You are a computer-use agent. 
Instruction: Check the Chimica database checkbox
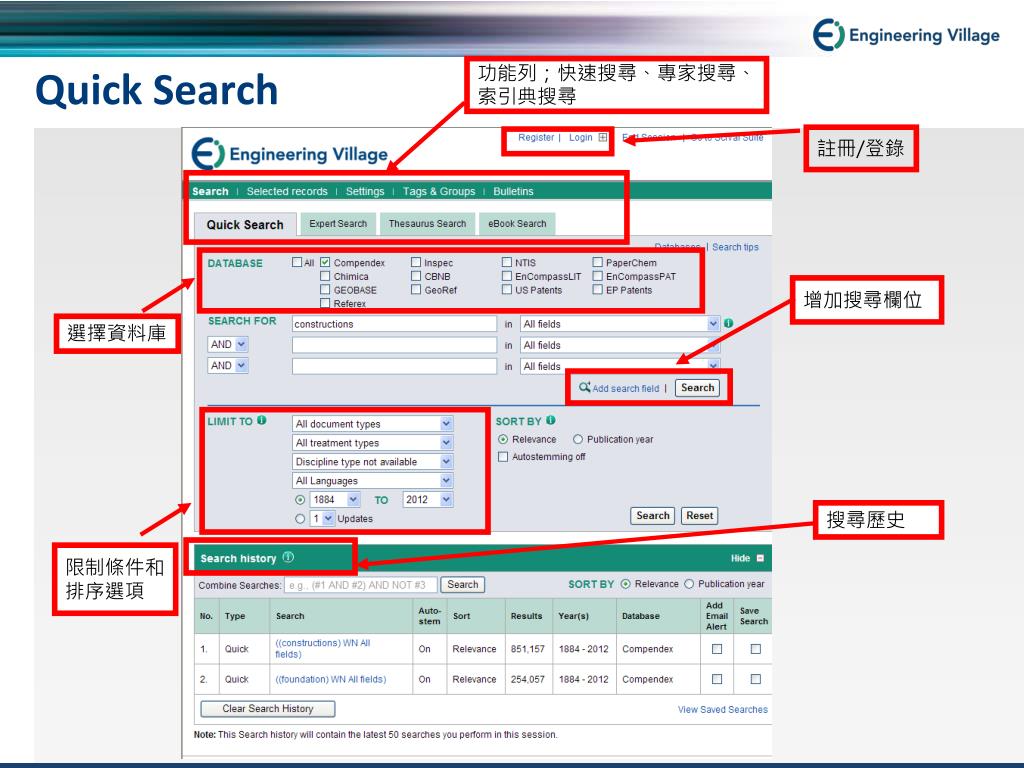[325, 276]
